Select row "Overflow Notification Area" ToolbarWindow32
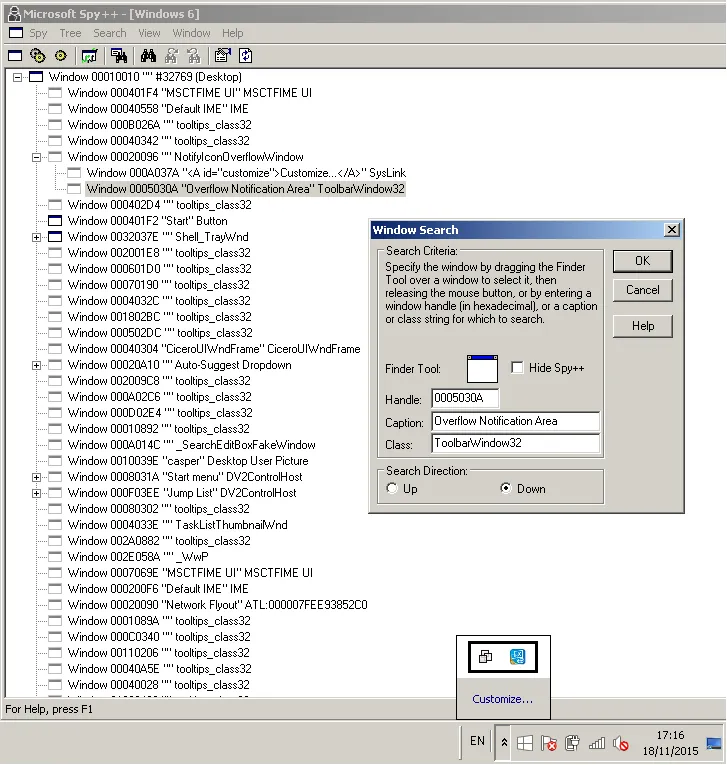 click(246, 189)
